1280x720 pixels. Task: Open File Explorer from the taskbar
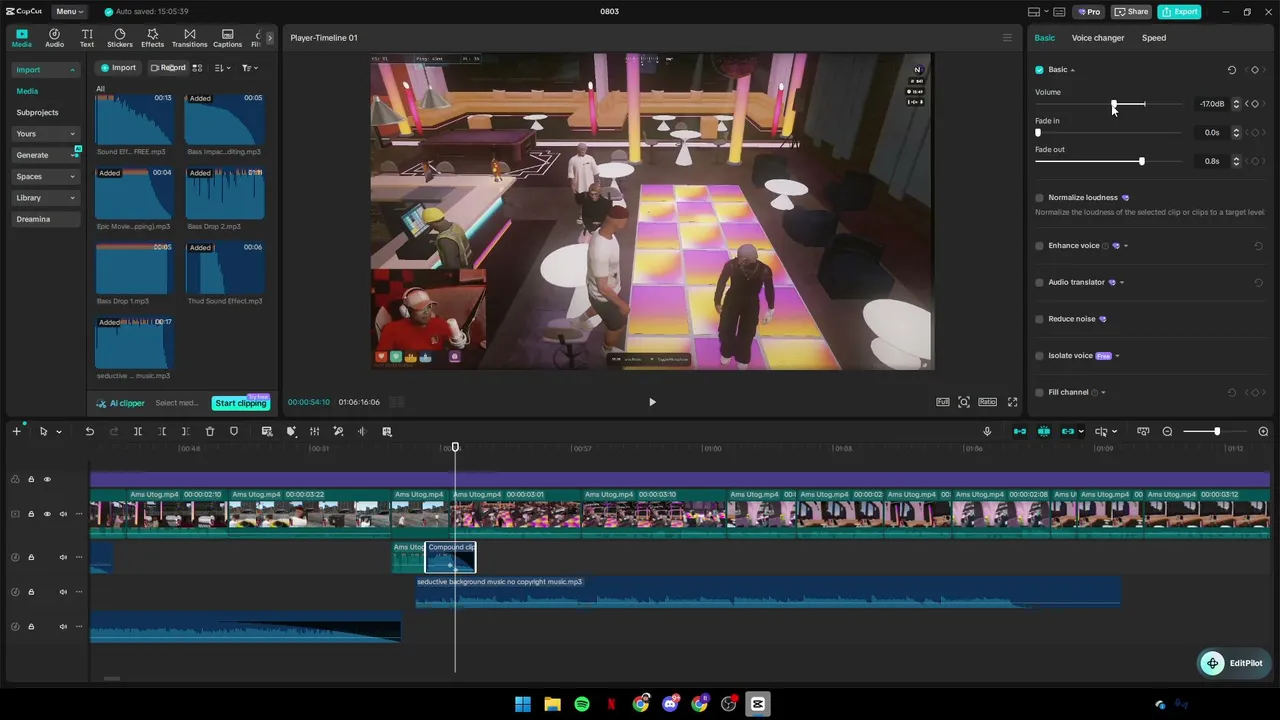(552, 704)
